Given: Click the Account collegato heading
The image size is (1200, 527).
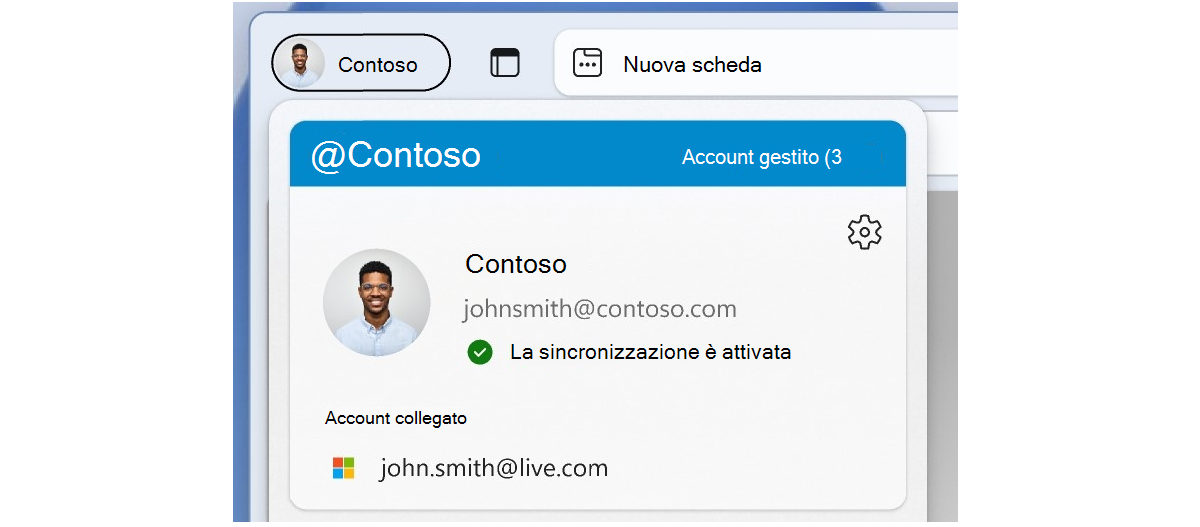Looking at the screenshot, I should (x=396, y=418).
